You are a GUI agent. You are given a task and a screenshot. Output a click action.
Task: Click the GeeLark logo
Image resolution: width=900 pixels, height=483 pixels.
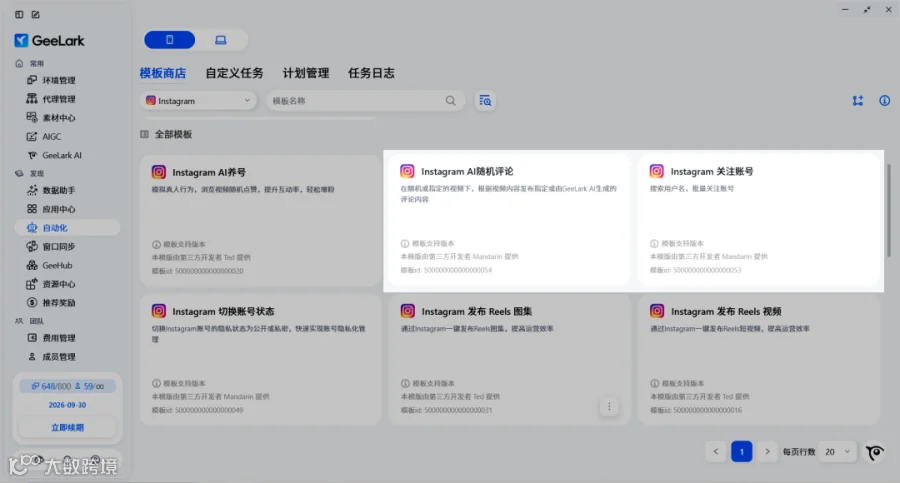(x=49, y=40)
